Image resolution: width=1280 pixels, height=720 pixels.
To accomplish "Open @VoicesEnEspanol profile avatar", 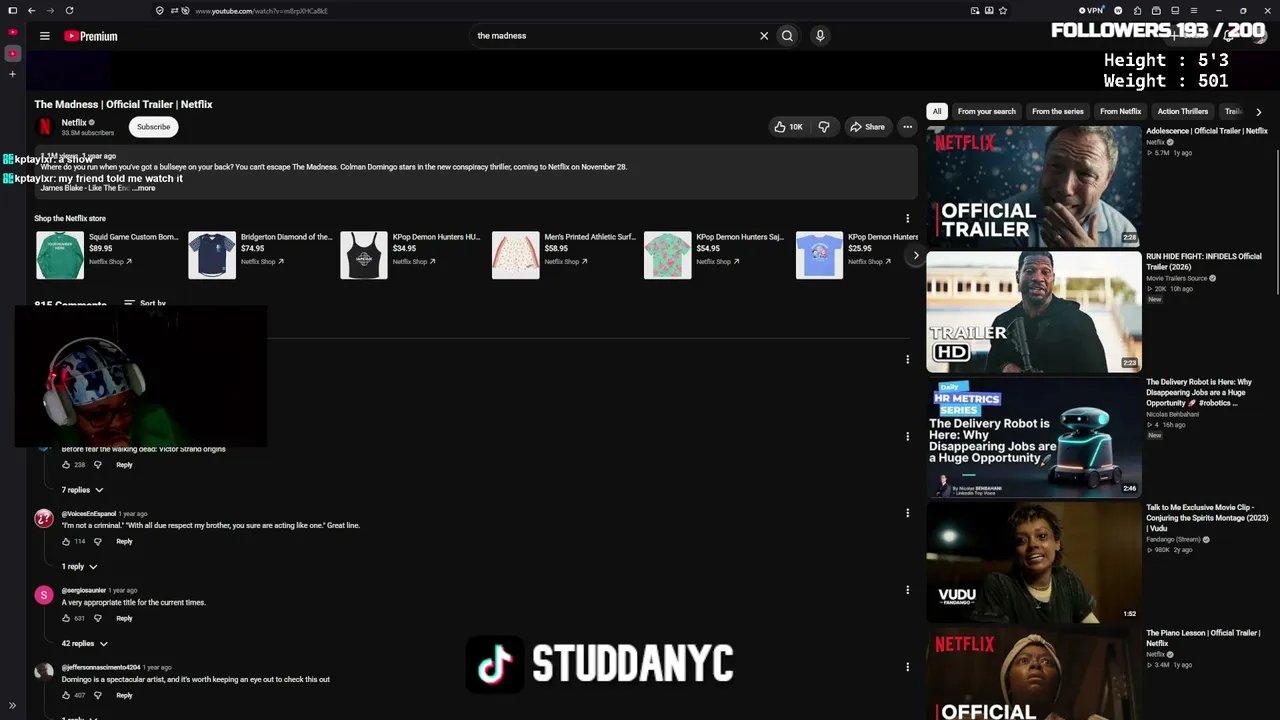I will 44,518.
